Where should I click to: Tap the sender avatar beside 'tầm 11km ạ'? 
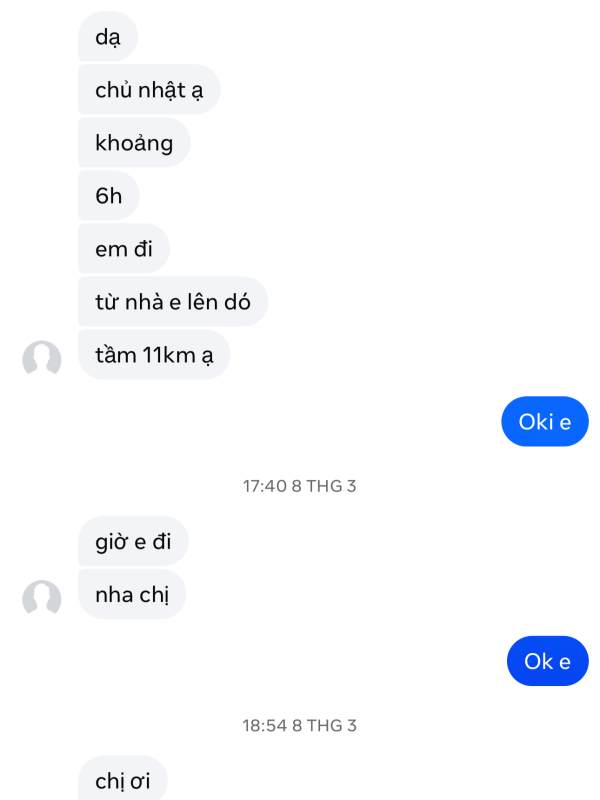point(42,359)
